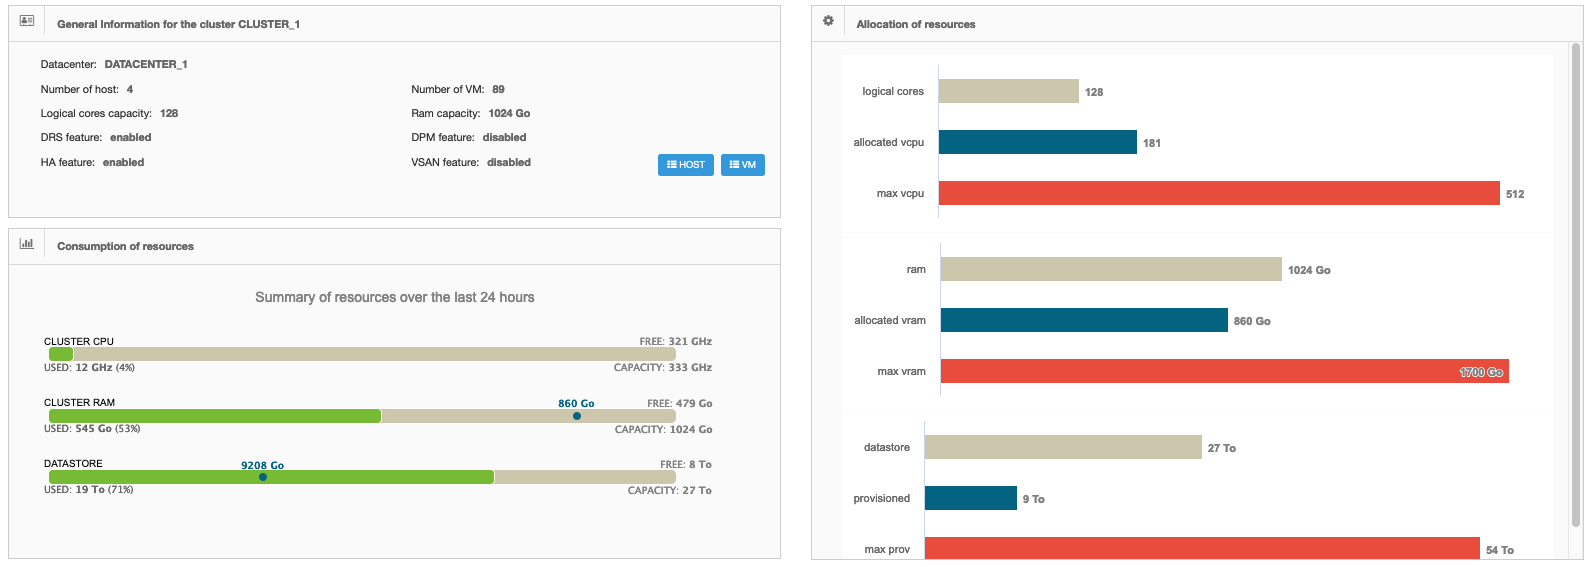Click the beige ram bar showing 1024 Go
Image resolution: width=1591 pixels, height=567 pixels.
pyautogui.click(x=1110, y=269)
